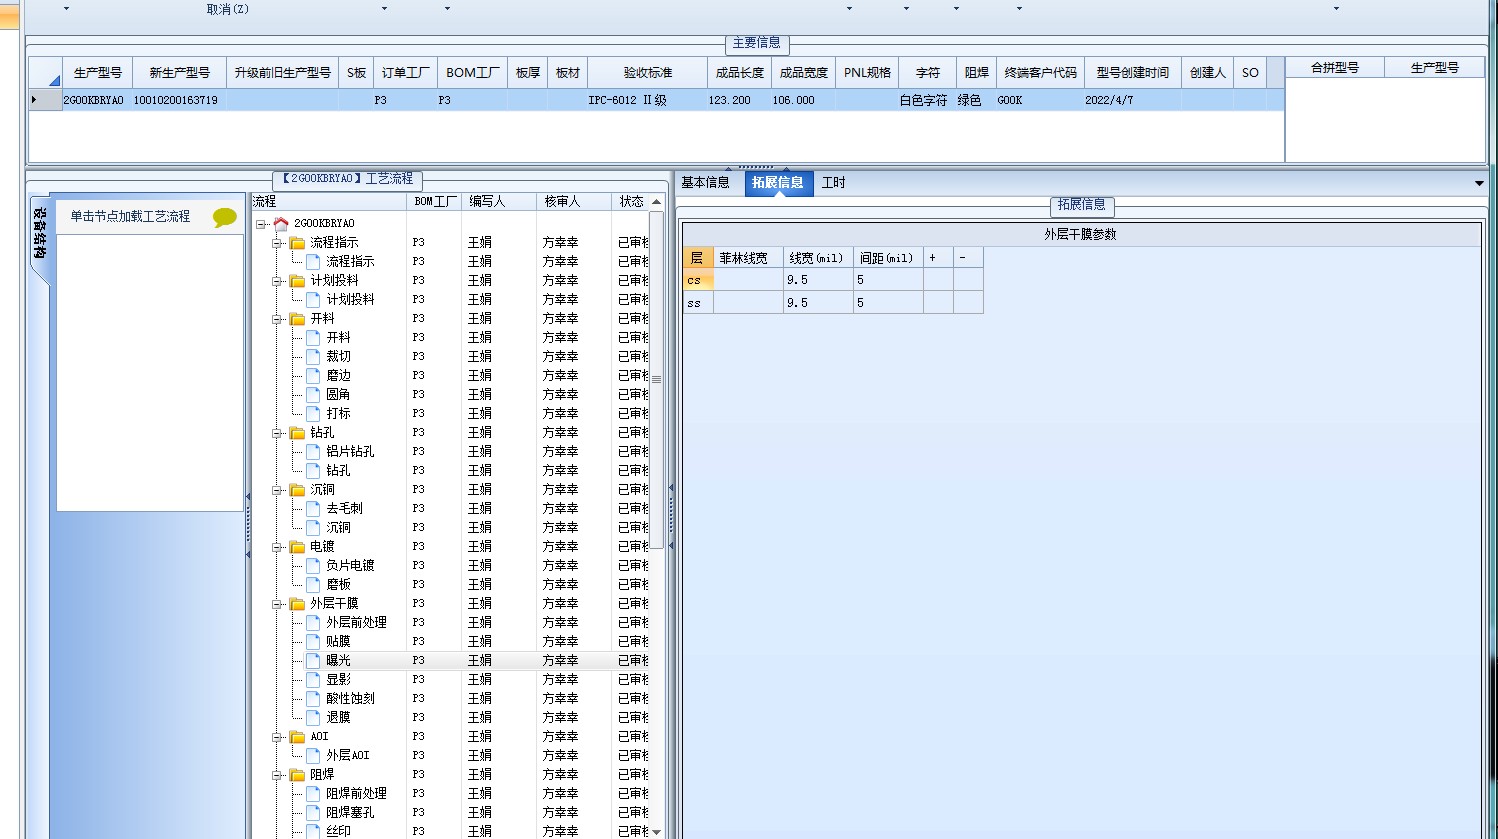Click document icon beside 贴膜
This screenshot has width=1498, height=839.
tap(313, 641)
